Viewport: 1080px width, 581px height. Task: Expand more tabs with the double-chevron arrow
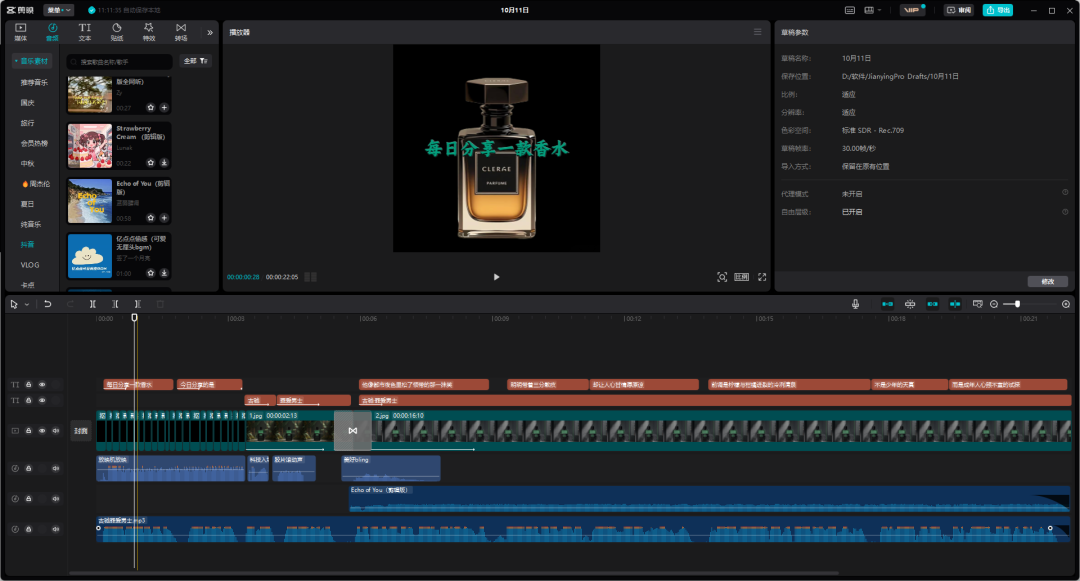[x=210, y=32]
